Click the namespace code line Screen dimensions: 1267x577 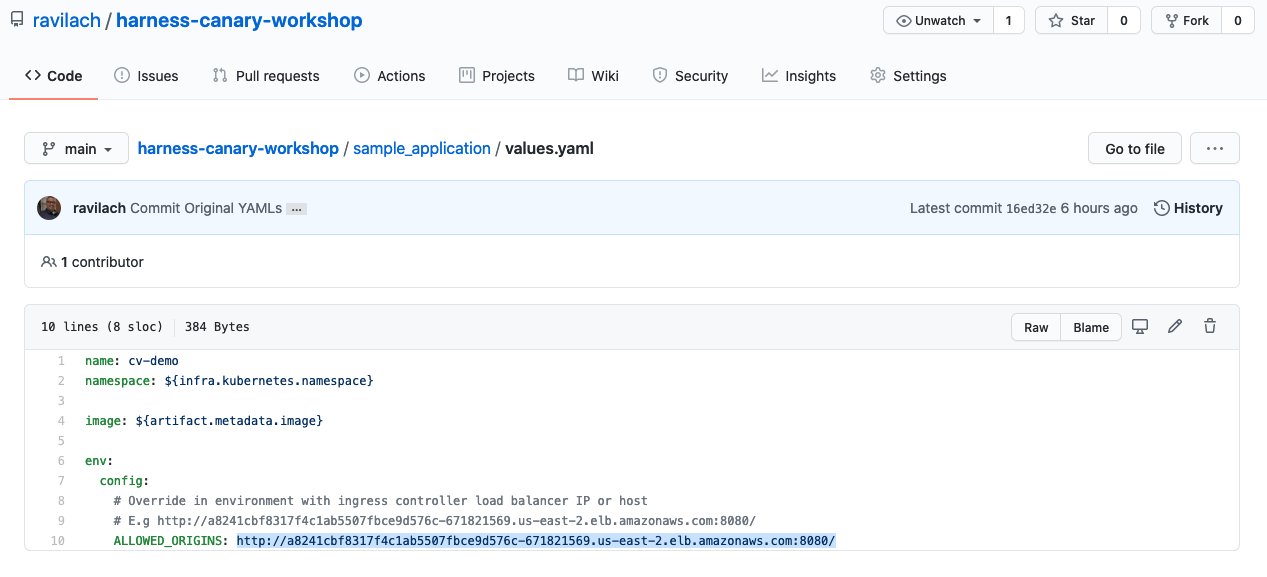point(229,381)
